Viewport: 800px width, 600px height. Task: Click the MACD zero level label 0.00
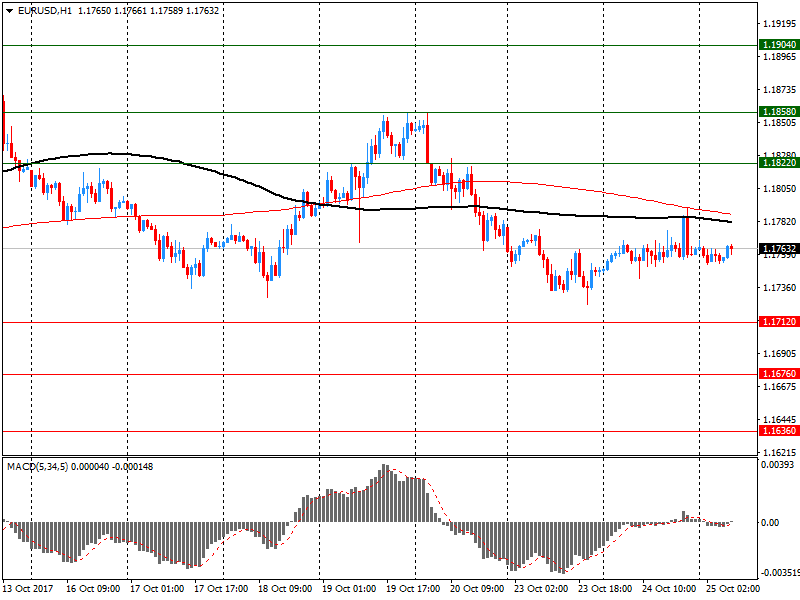pos(770,522)
